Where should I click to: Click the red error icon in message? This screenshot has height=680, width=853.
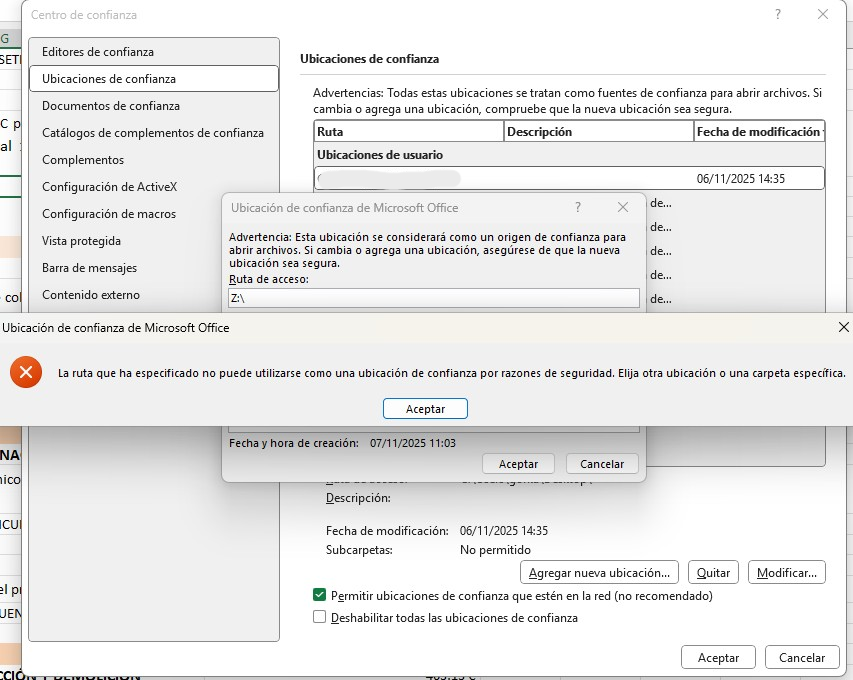pos(26,372)
